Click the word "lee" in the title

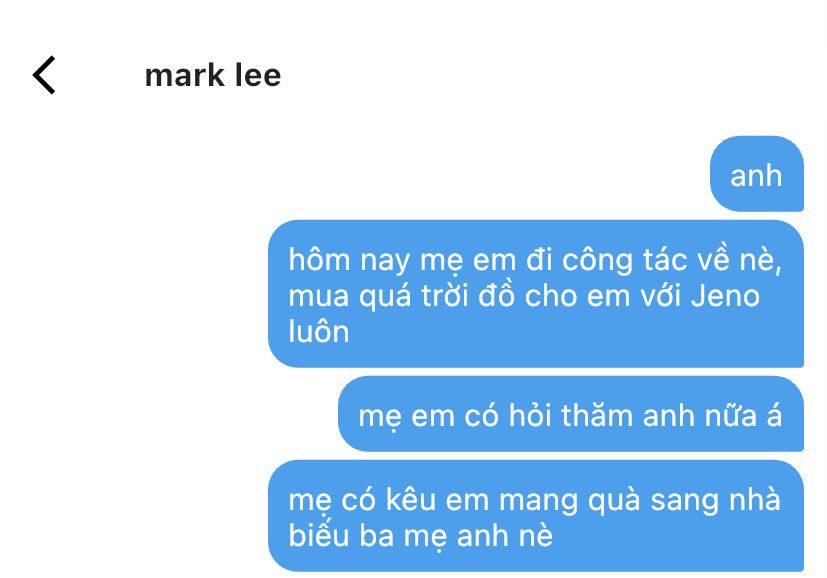click(x=258, y=75)
